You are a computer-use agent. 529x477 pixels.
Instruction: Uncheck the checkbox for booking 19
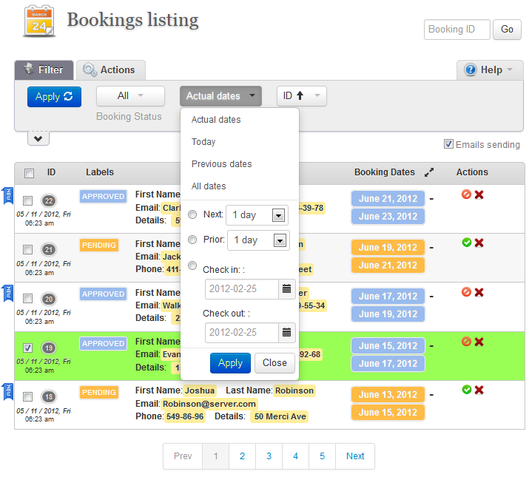[x=28, y=347]
